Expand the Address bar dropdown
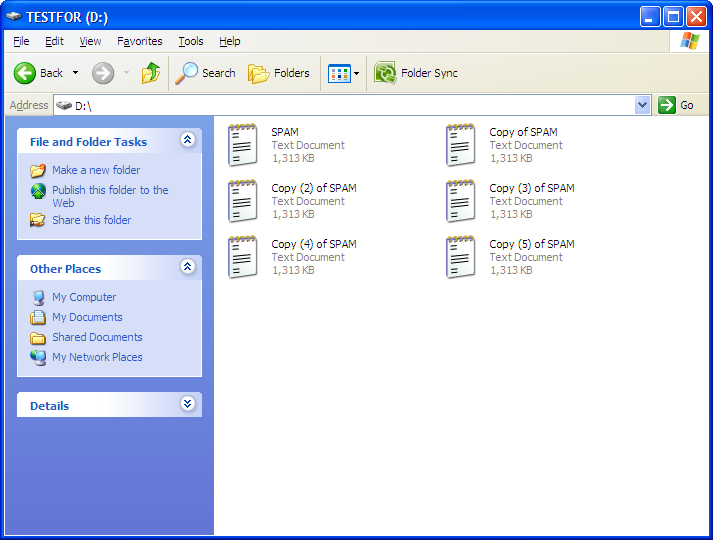713x540 pixels. pyautogui.click(x=643, y=105)
